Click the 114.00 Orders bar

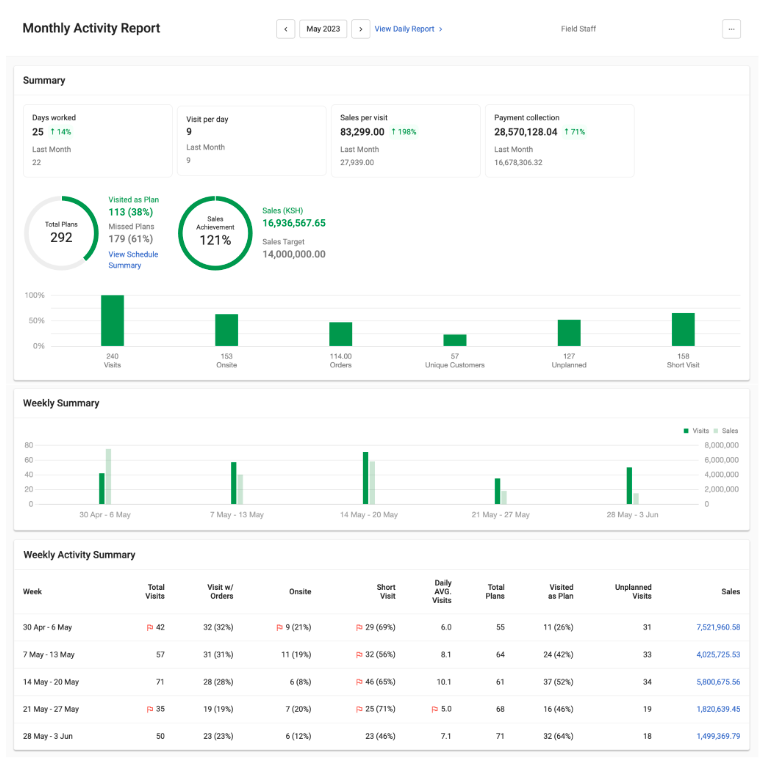[x=341, y=334]
